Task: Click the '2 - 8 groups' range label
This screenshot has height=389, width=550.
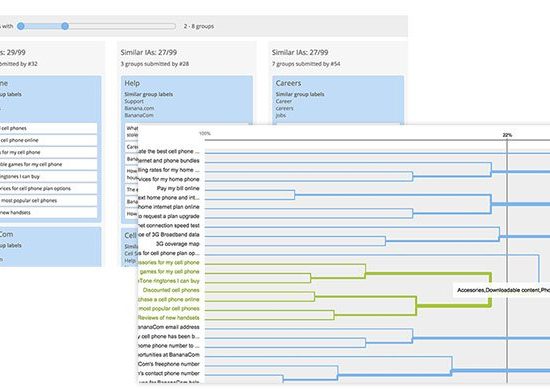Action: point(199,26)
